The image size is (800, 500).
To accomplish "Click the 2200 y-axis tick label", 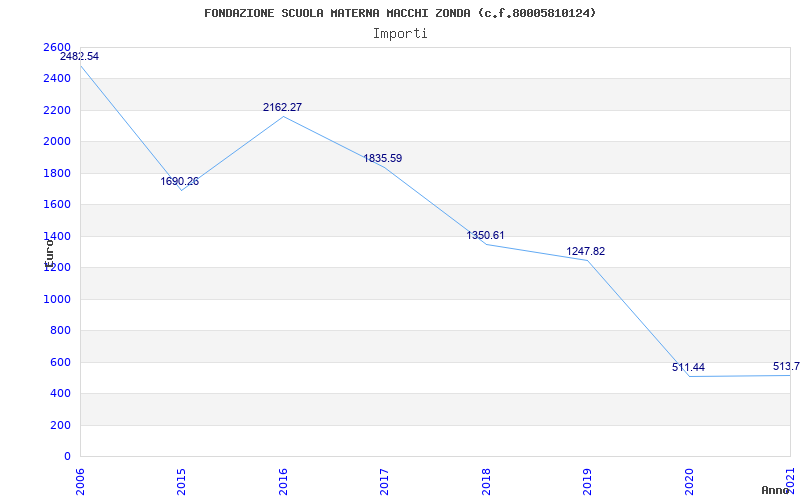I will pos(57,110).
